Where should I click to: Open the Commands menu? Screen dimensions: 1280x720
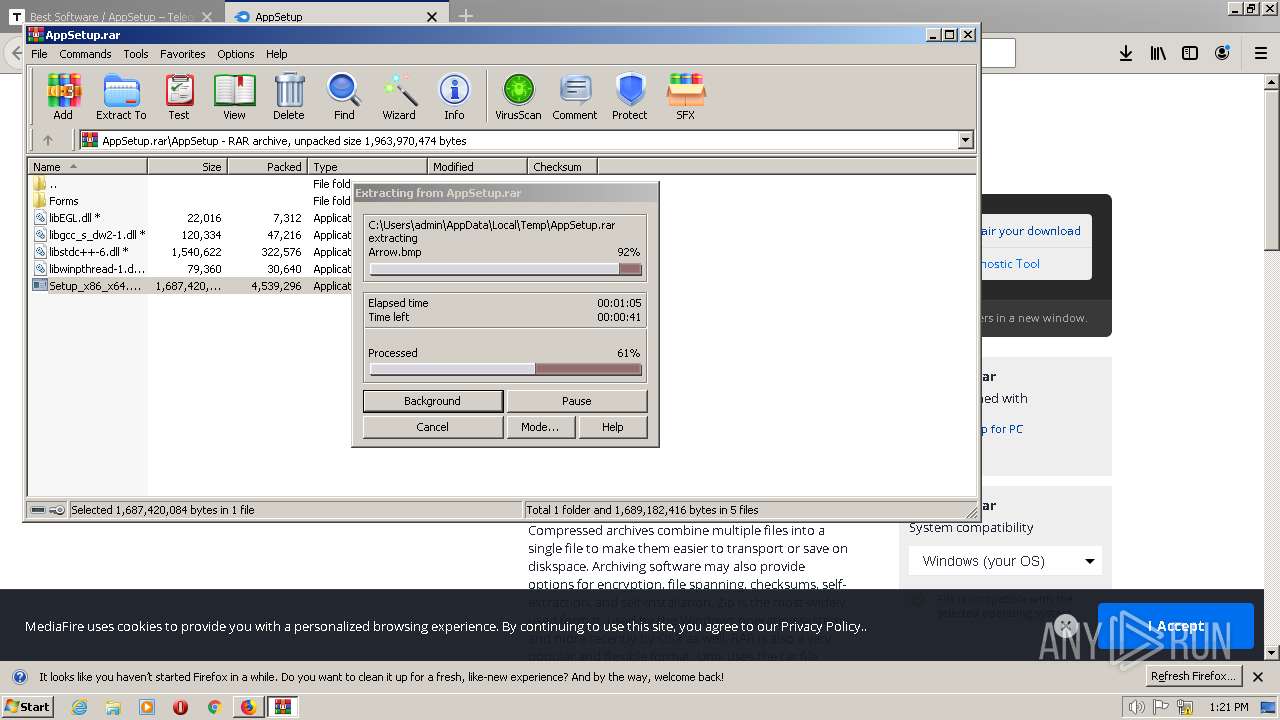(x=85, y=54)
